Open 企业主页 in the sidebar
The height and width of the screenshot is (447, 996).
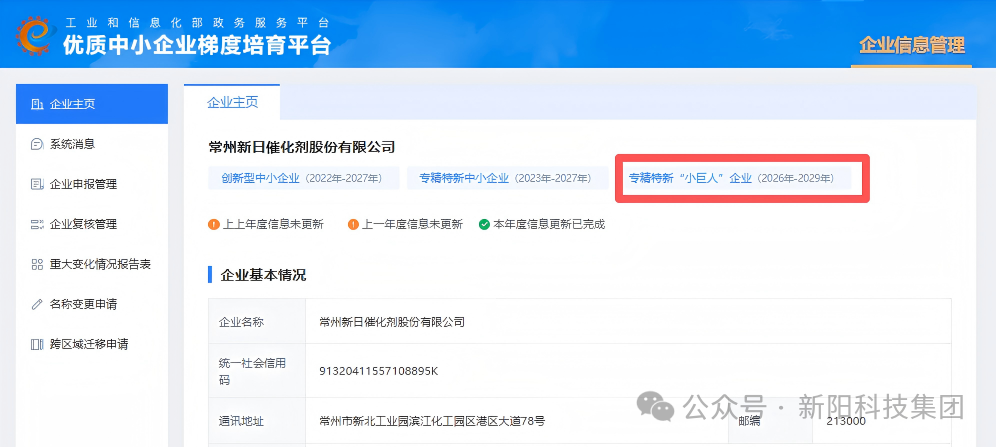(x=92, y=104)
